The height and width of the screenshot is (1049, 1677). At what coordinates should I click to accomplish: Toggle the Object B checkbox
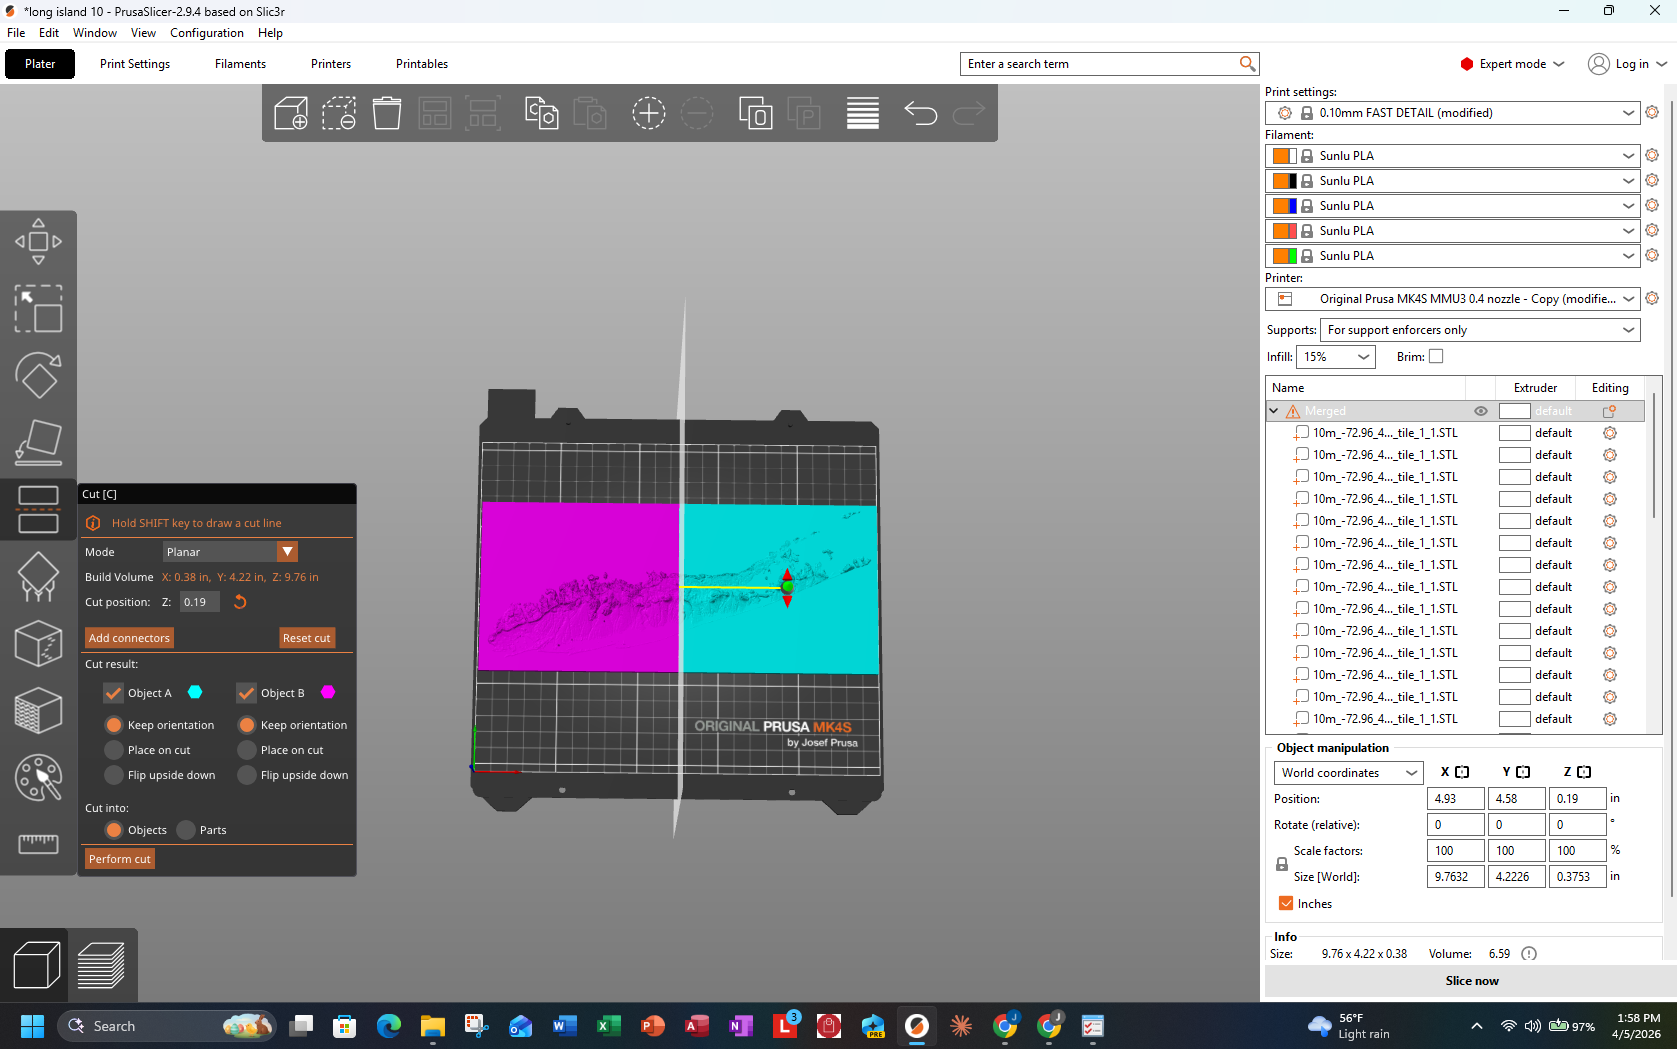[x=246, y=693]
